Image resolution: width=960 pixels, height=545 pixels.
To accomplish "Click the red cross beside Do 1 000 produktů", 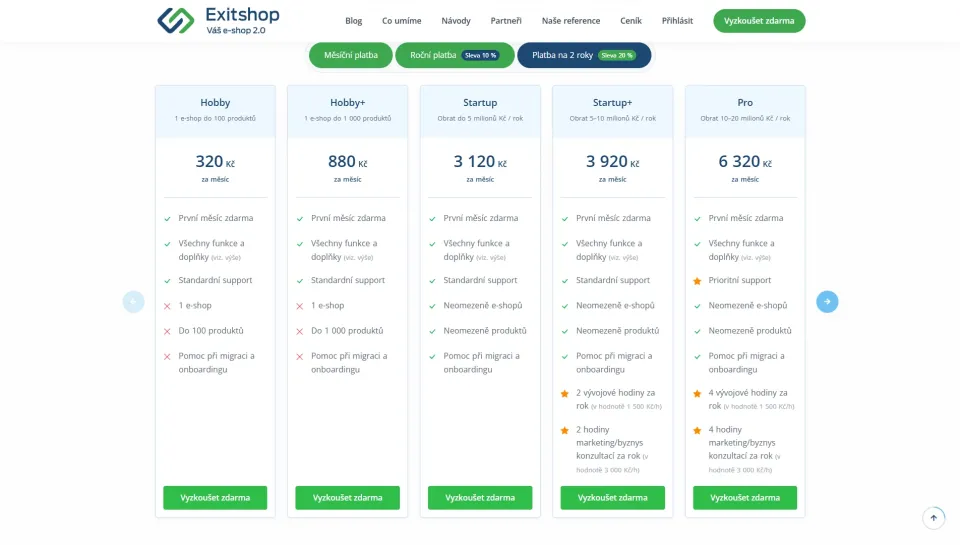I will 299,331.
